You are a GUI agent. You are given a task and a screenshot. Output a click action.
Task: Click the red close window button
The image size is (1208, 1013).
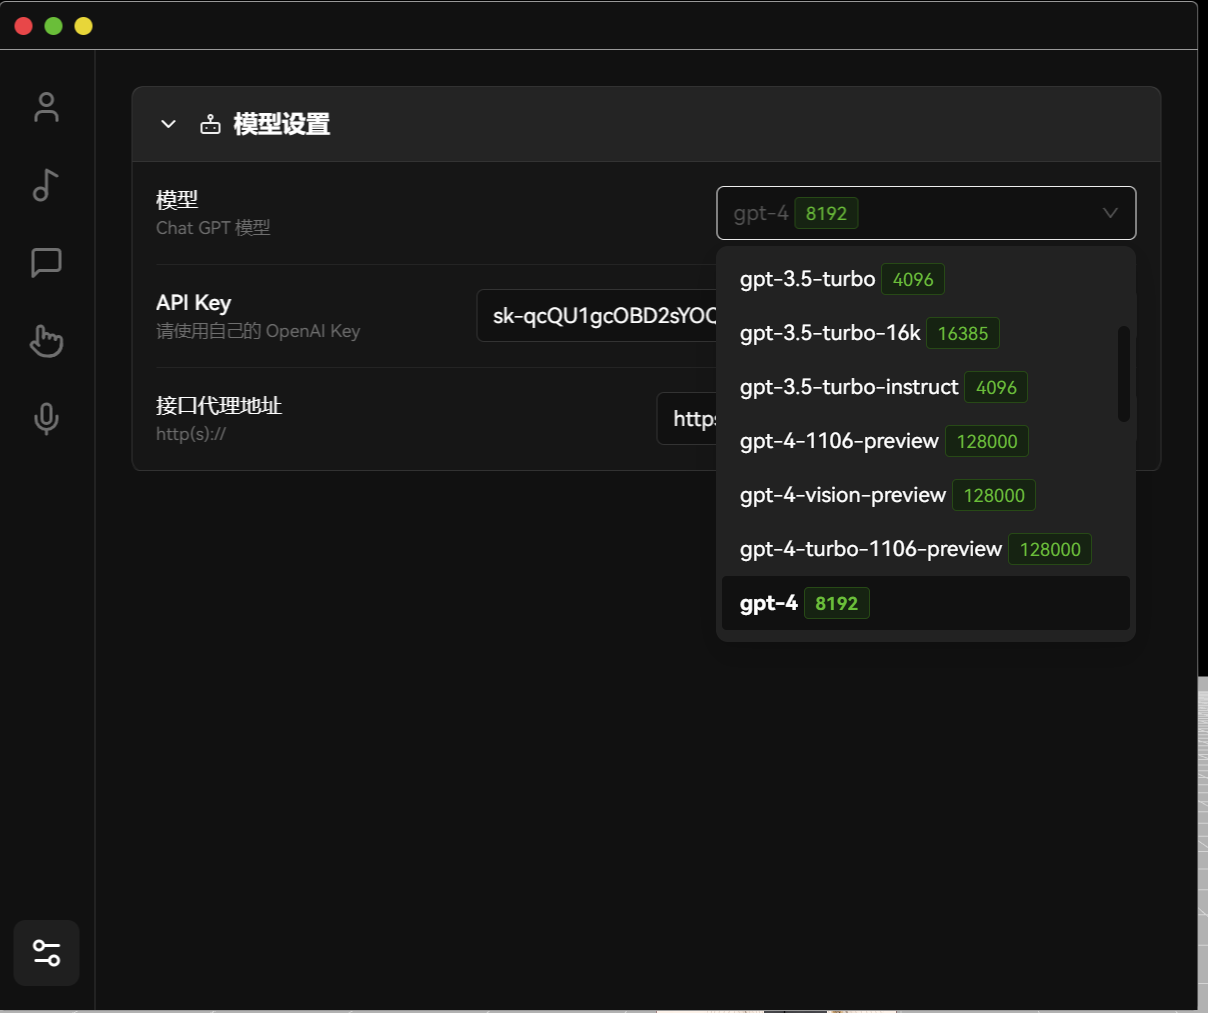(24, 26)
